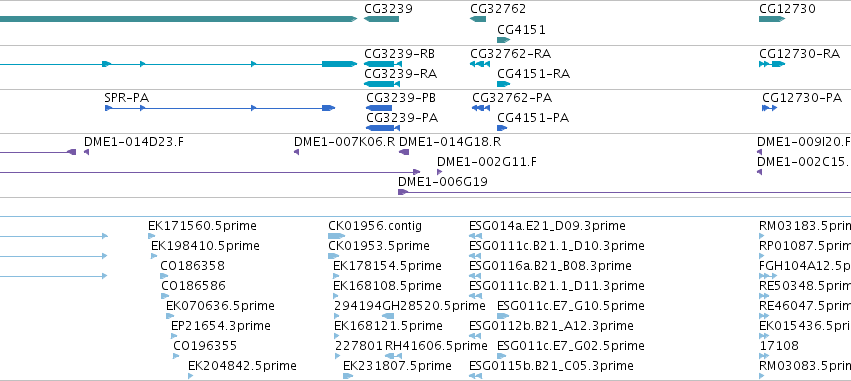Select the CG32762-PA protein arrows
Image resolution: width=851 pixels, height=381 pixels.
[x=478, y=108]
